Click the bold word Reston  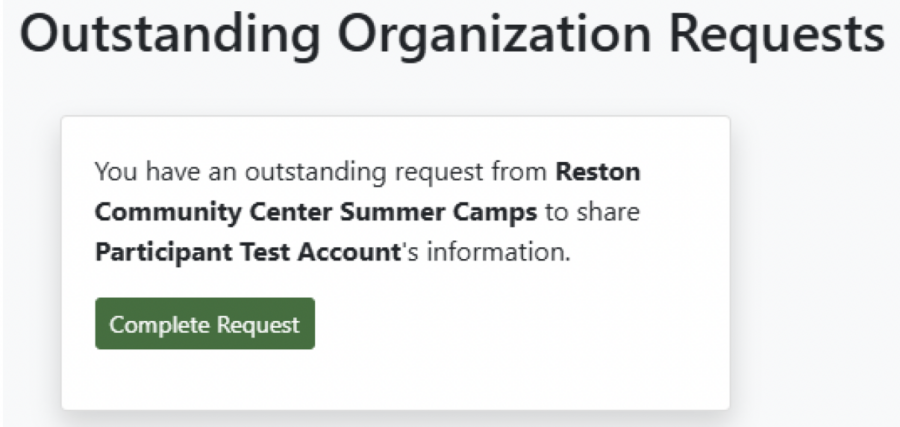point(598,172)
